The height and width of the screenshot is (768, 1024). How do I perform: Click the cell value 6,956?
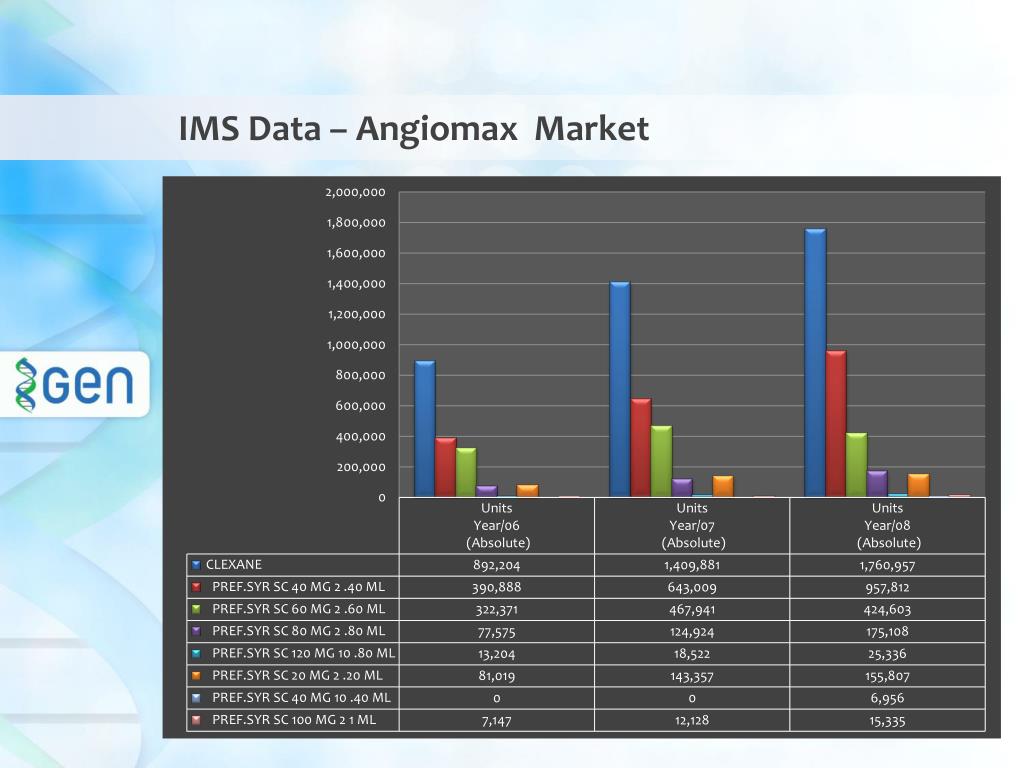tap(888, 699)
